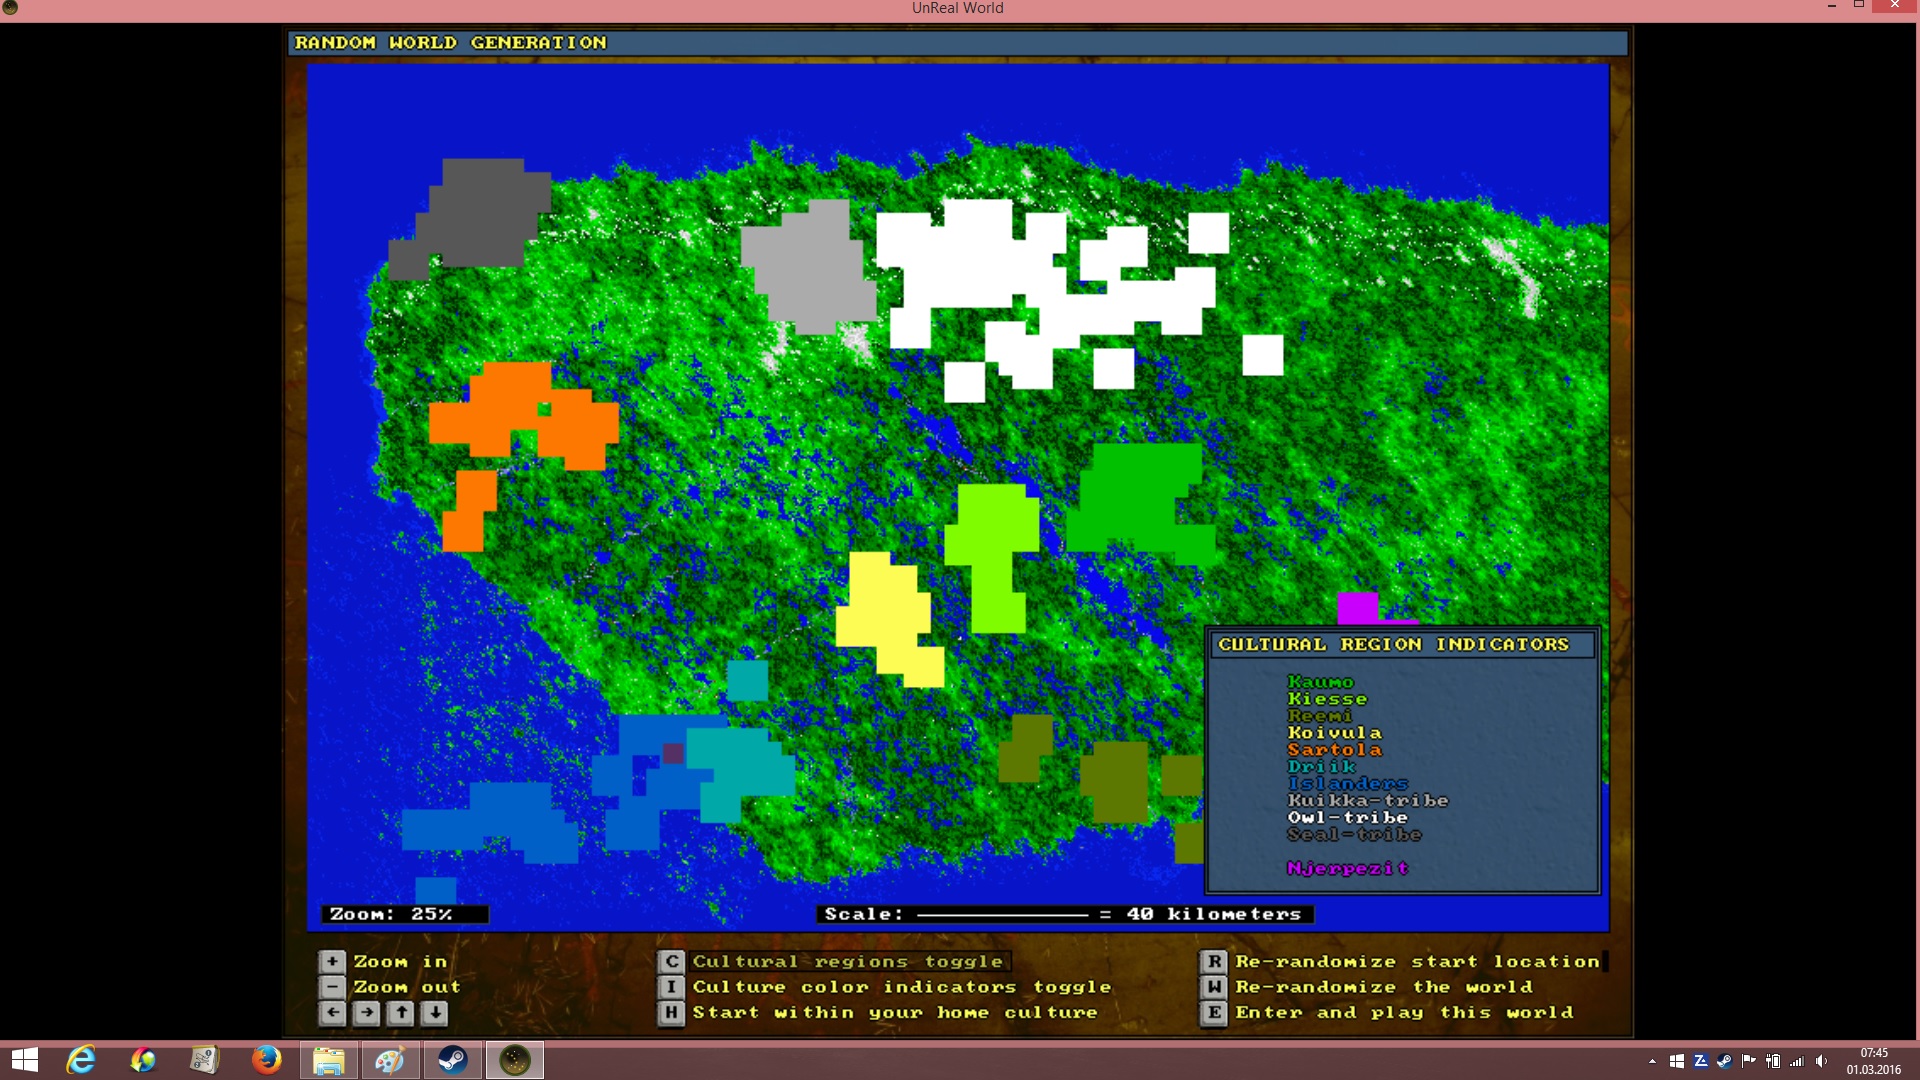Select Start within your home culture
1920x1080 pixels.
click(x=895, y=1013)
